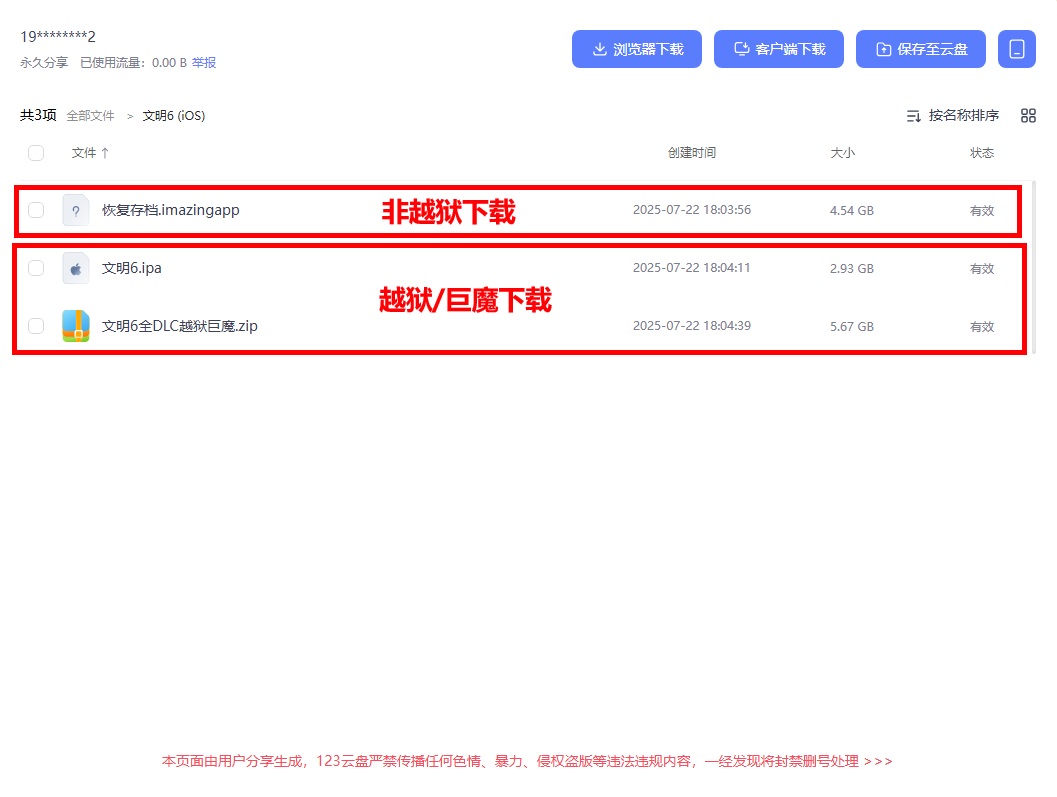
Task: Open the 按名称排序 sort options
Action: (x=961, y=115)
